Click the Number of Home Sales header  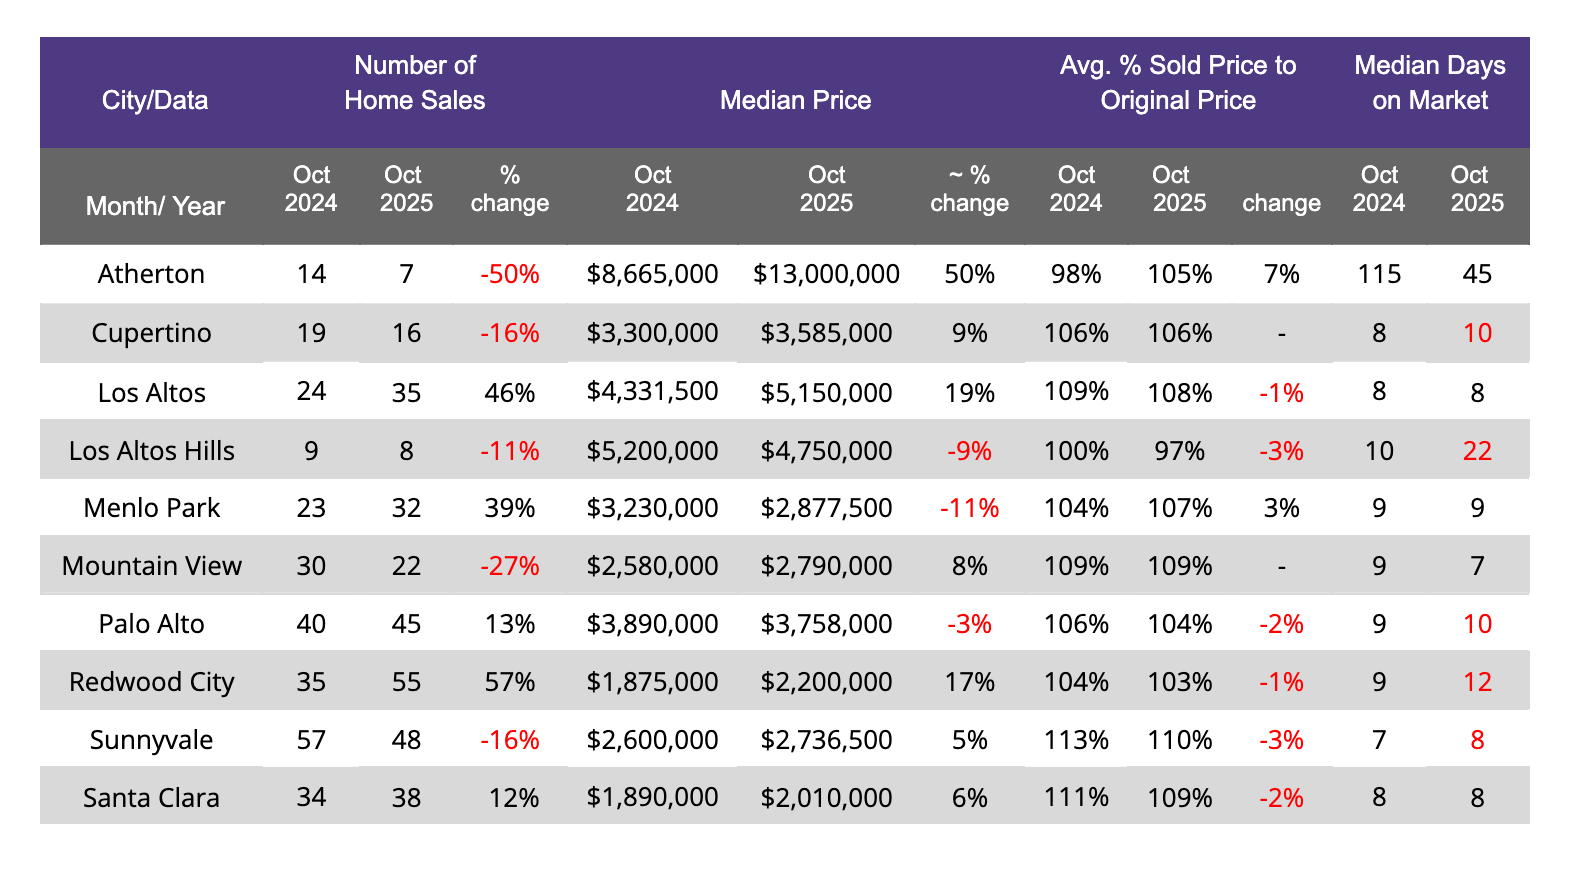pos(414,83)
